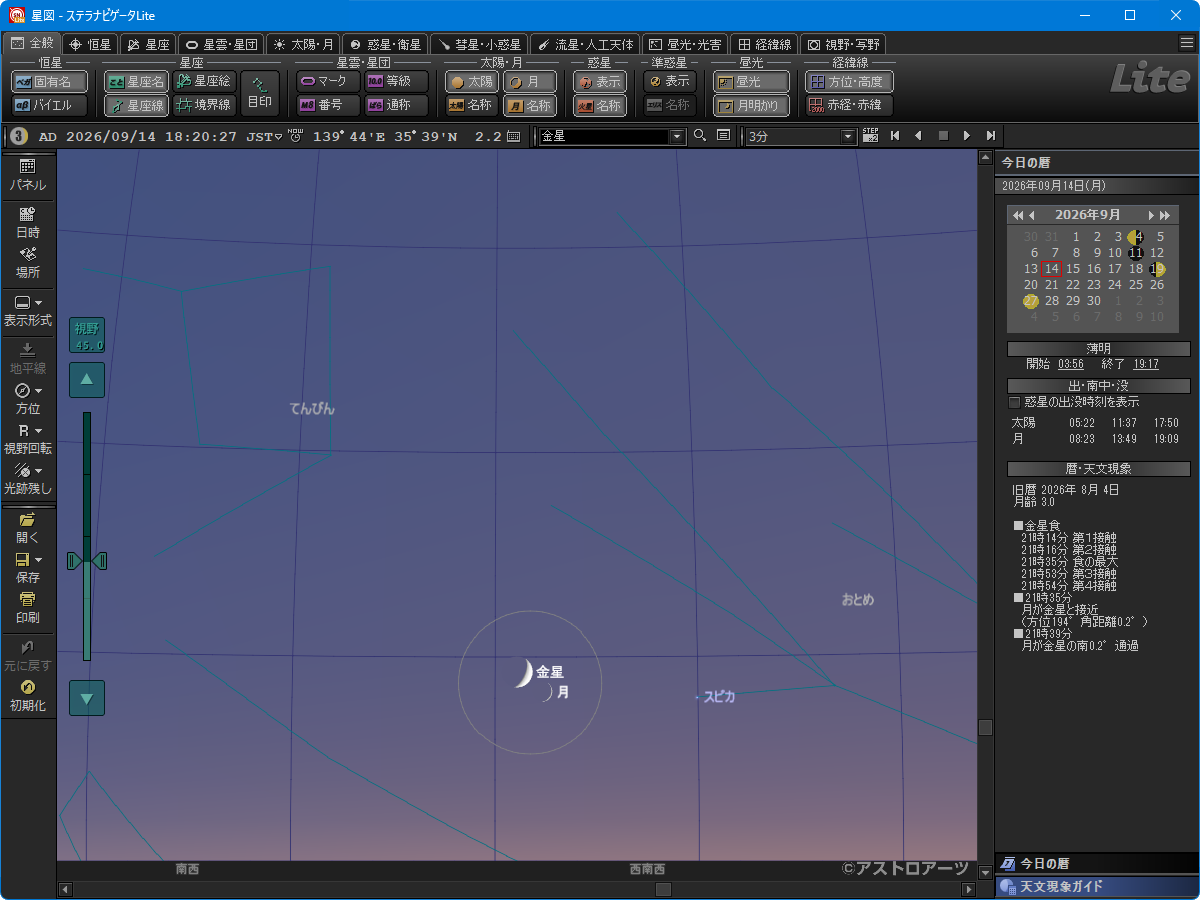Screen dimensions: 1200x900
Task: Toggle nebula 通称 common names
Action: [x=396, y=105]
